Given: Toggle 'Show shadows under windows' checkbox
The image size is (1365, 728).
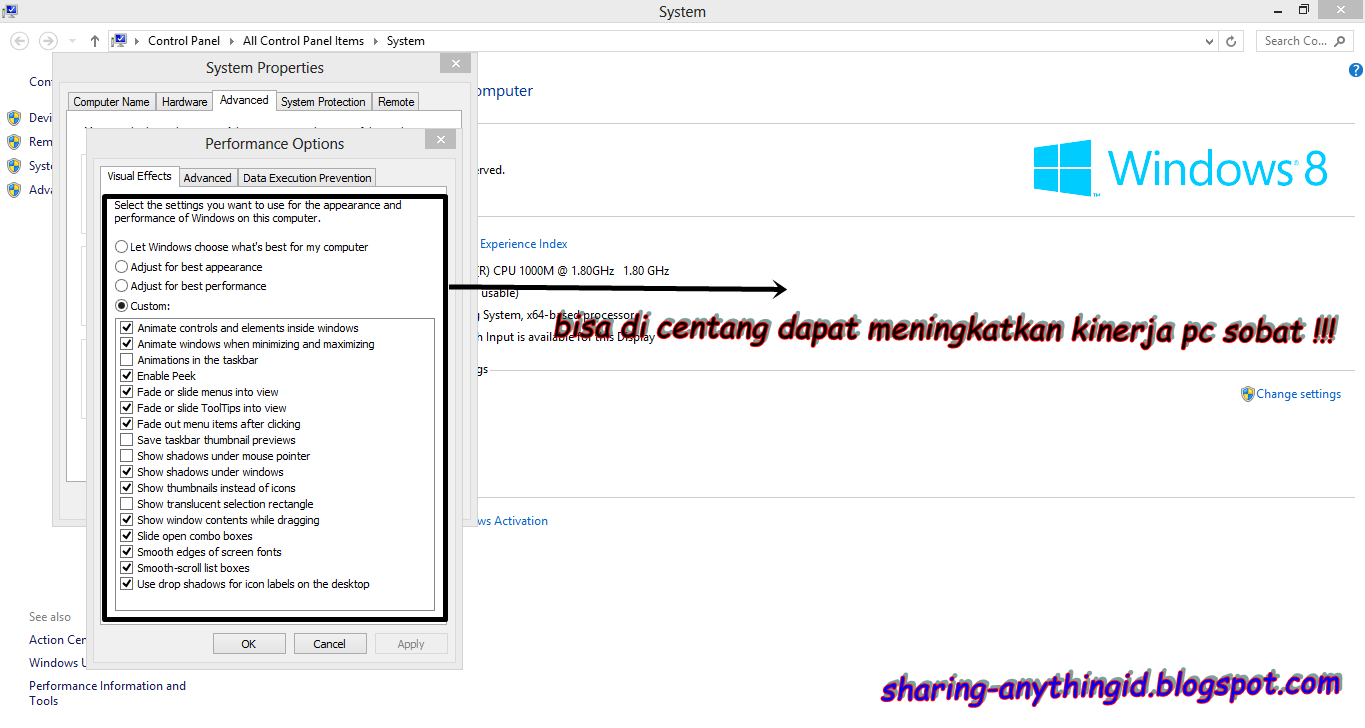Looking at the screenshot, I should point(126,472).
